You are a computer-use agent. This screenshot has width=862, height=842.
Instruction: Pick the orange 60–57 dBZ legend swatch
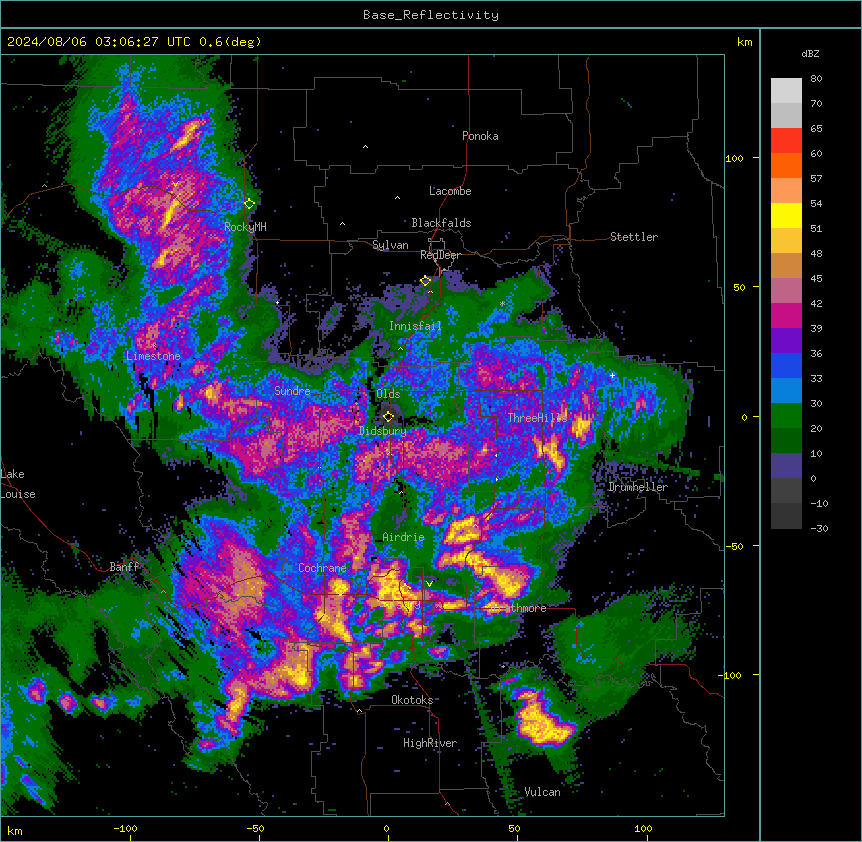[786, 165]
